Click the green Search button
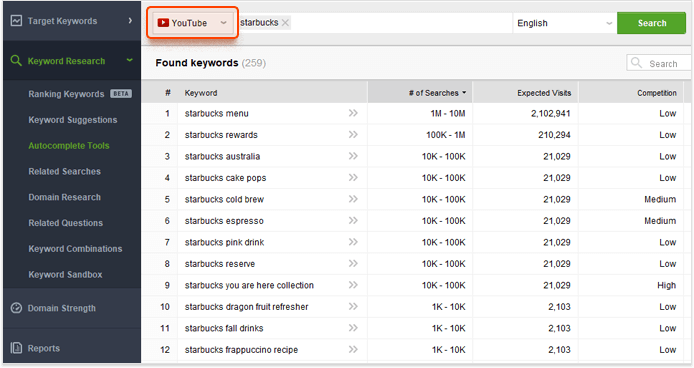 pos(652,23)
